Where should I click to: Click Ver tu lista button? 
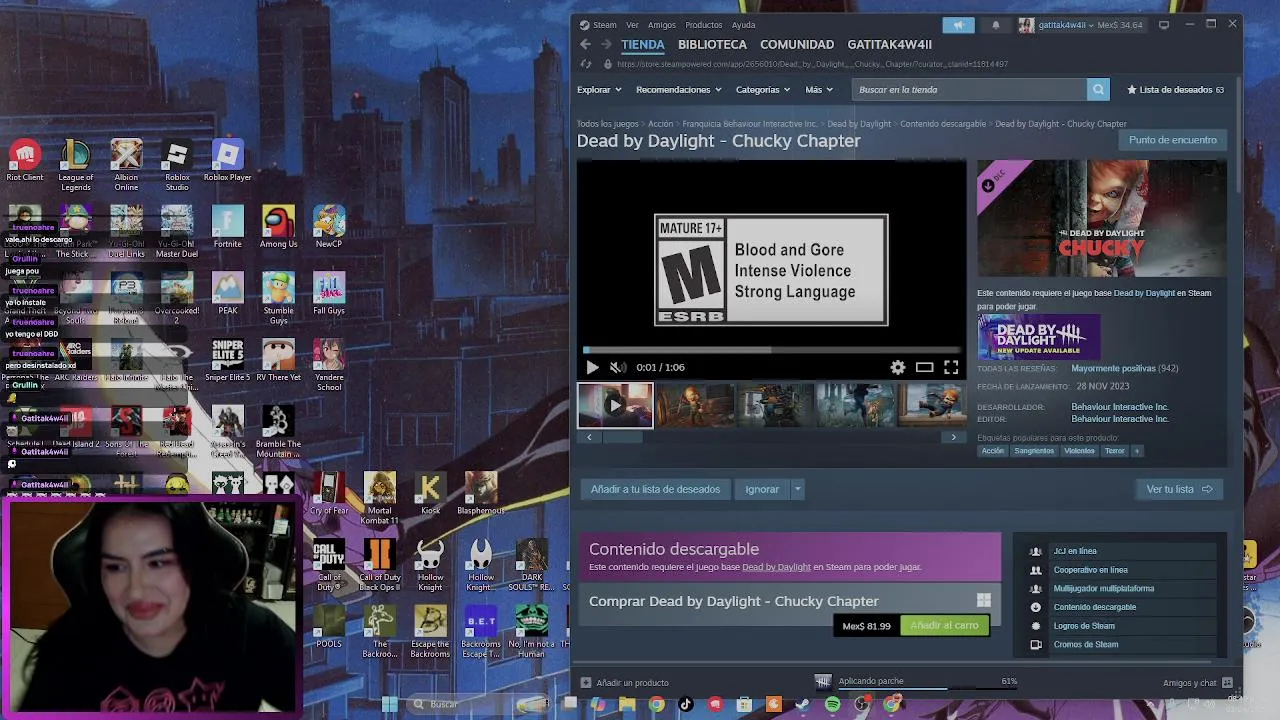tap(1179, 489)
